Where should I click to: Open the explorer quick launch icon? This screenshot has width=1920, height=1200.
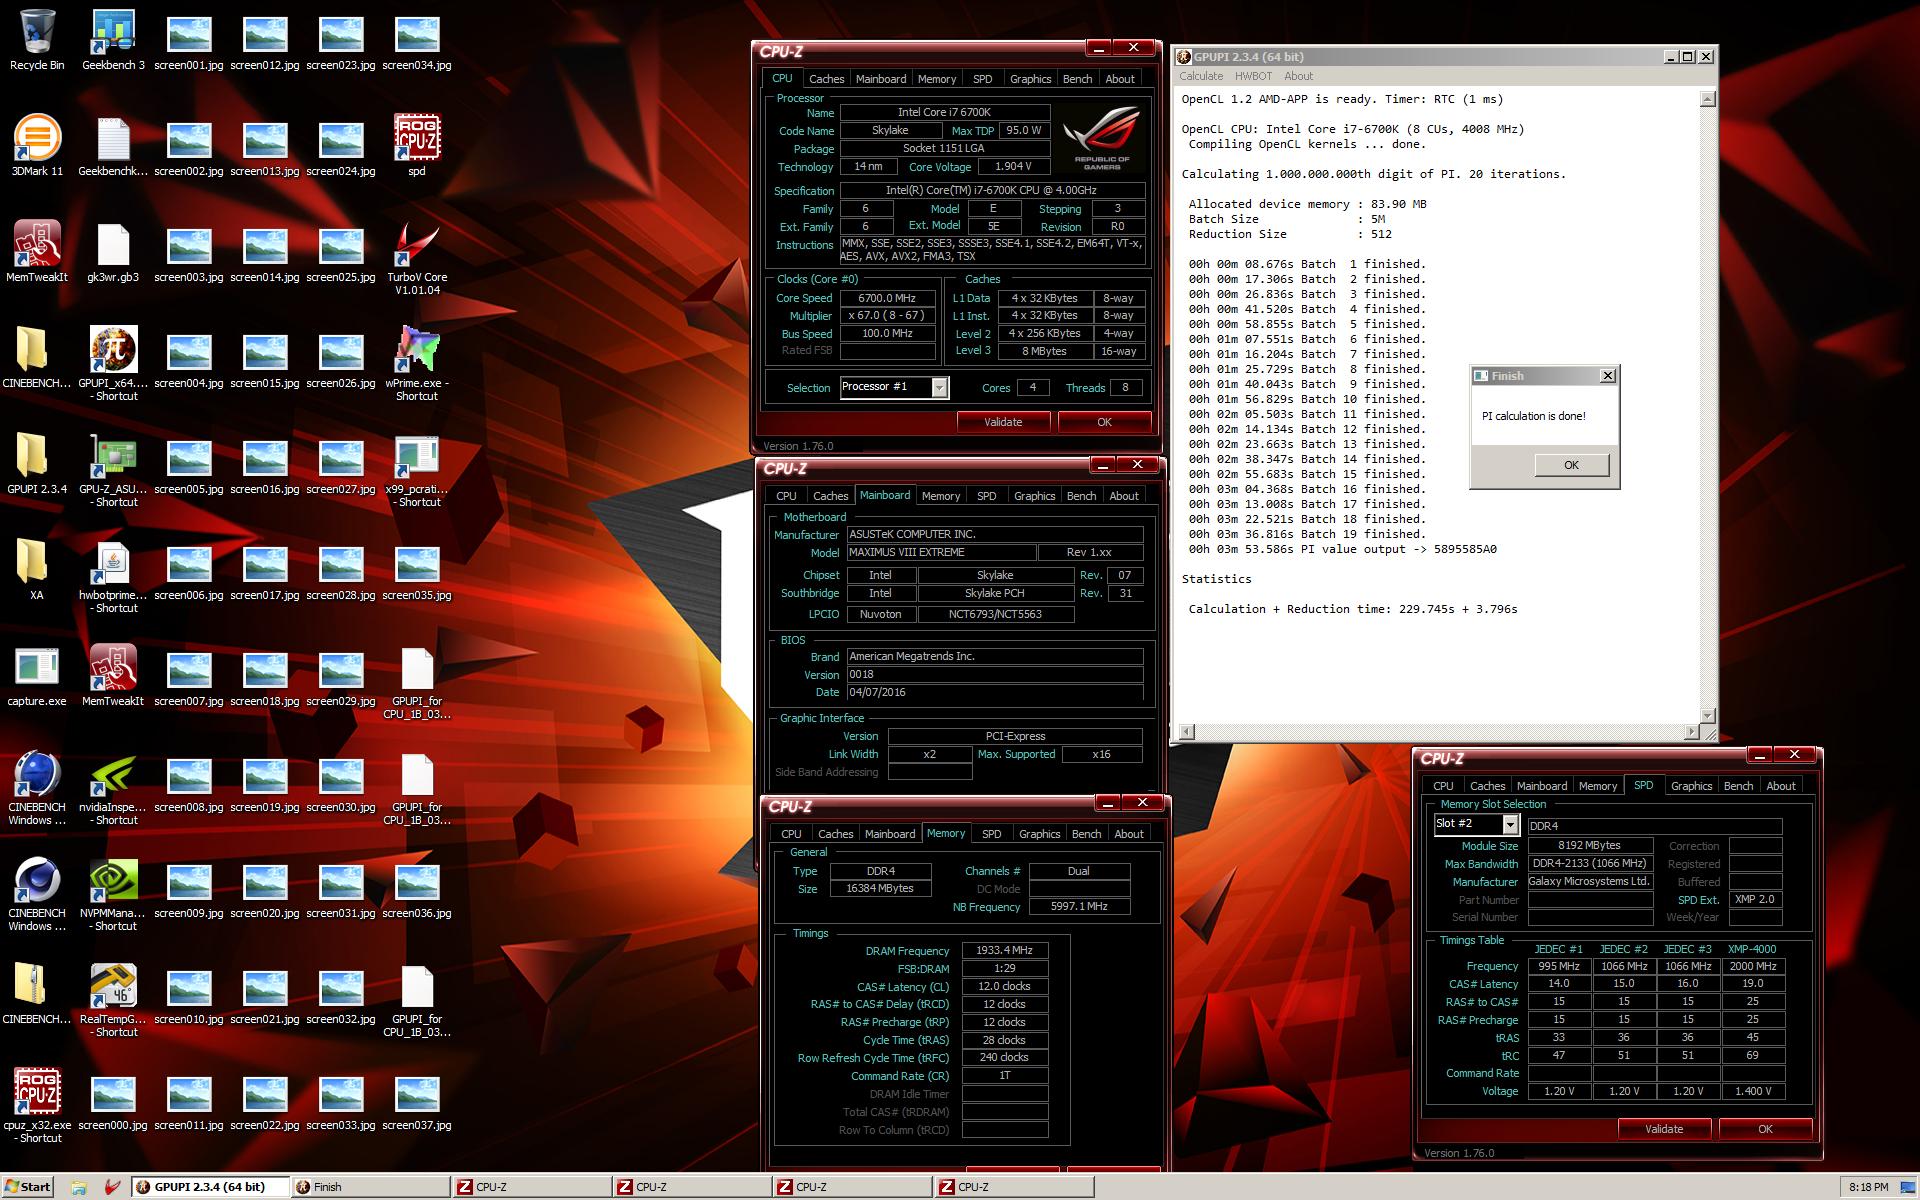(79, 1187)
